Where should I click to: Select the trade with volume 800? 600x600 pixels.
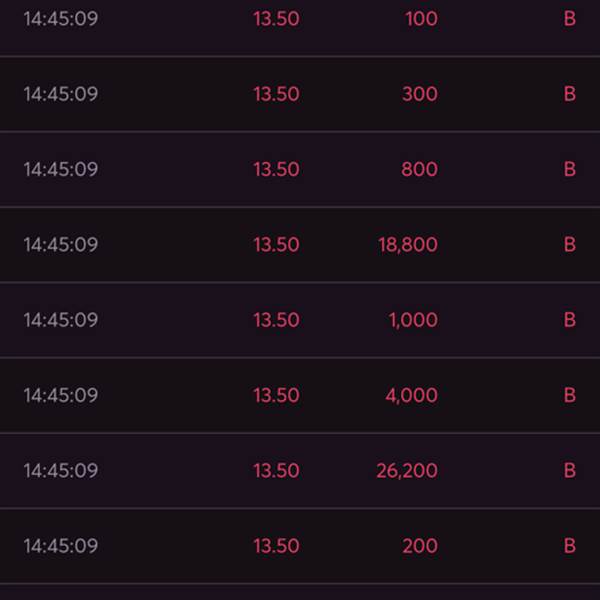(x=419, y=169)
